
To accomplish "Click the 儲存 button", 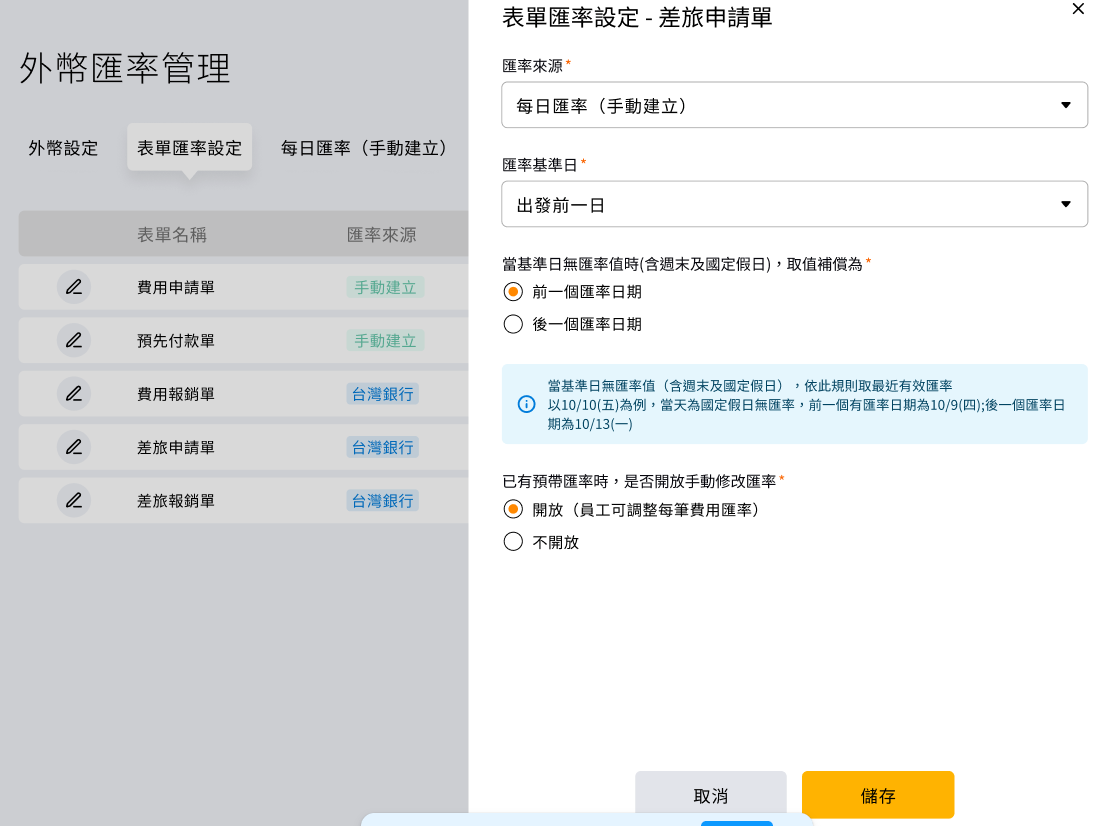I will (x=878, y=795).
